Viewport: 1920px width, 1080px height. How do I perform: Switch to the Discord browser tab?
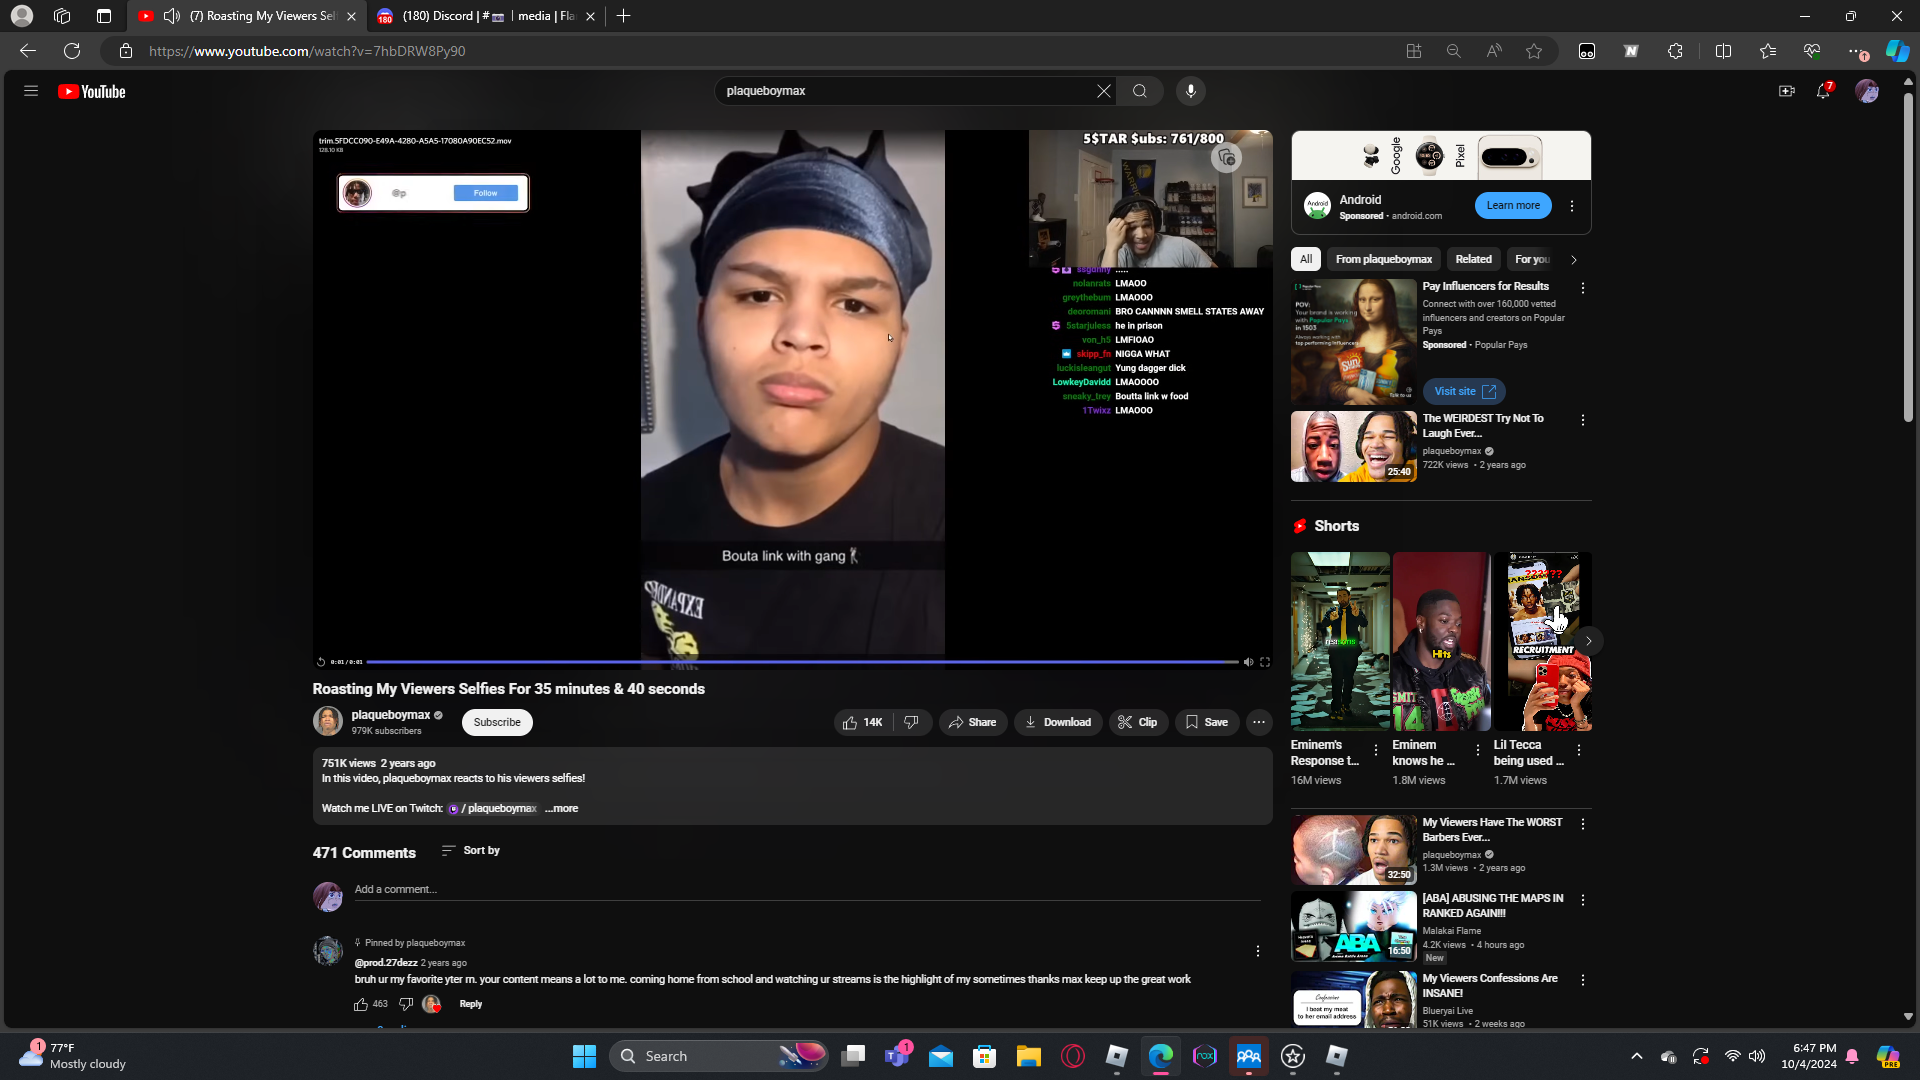tap(485, 16)
